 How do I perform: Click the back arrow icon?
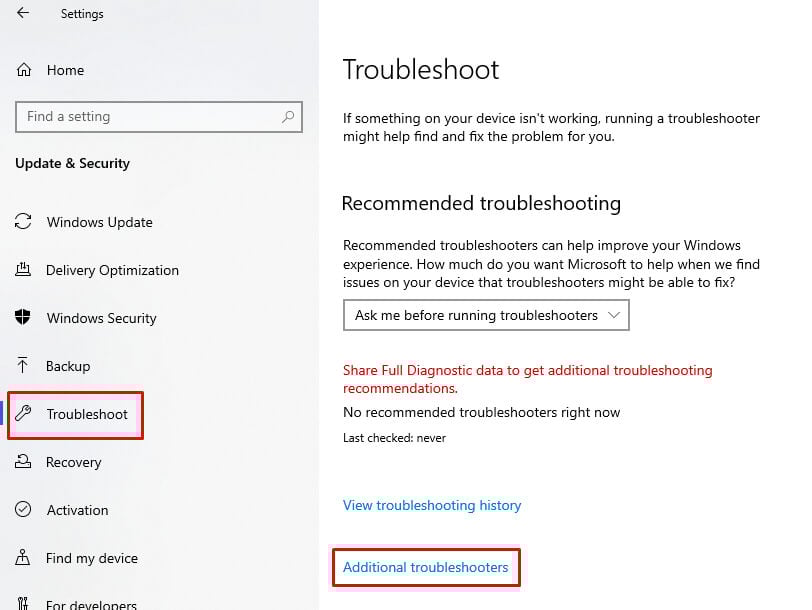point(23,13)
